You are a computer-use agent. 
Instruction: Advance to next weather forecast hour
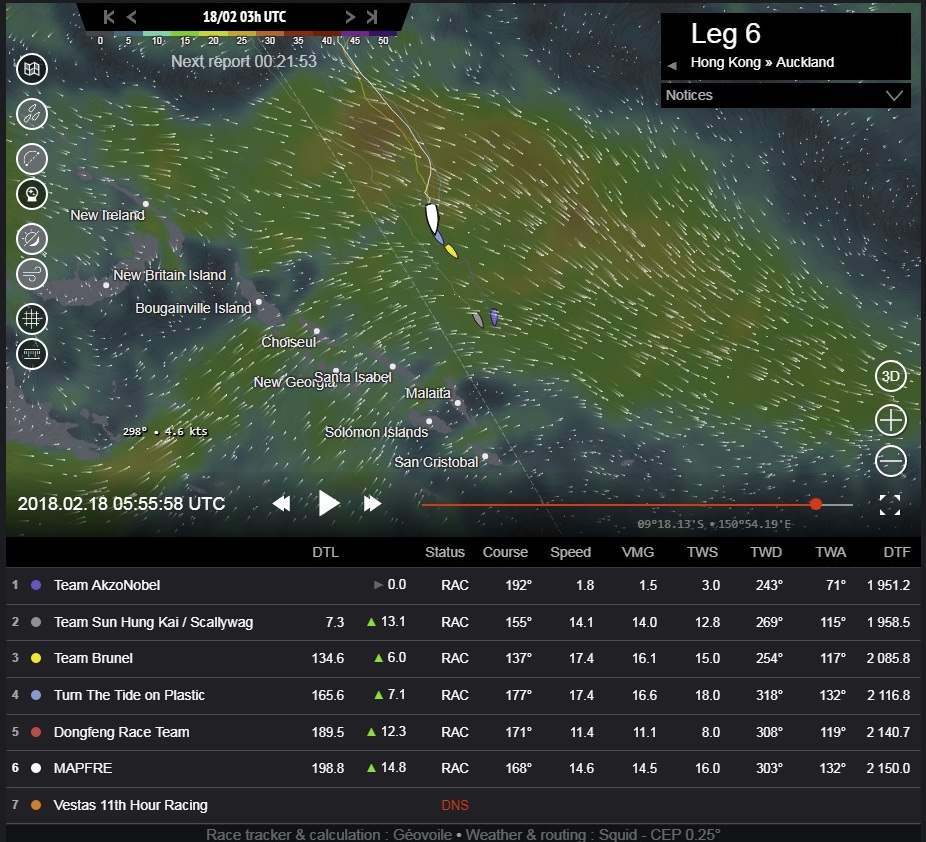point(350,17)
